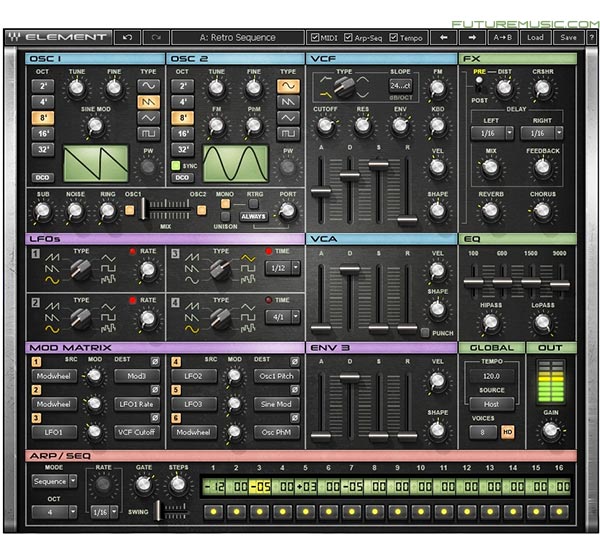Select OSC 1 triangle waveform type

pyautogui.click(x=148, y=118)
